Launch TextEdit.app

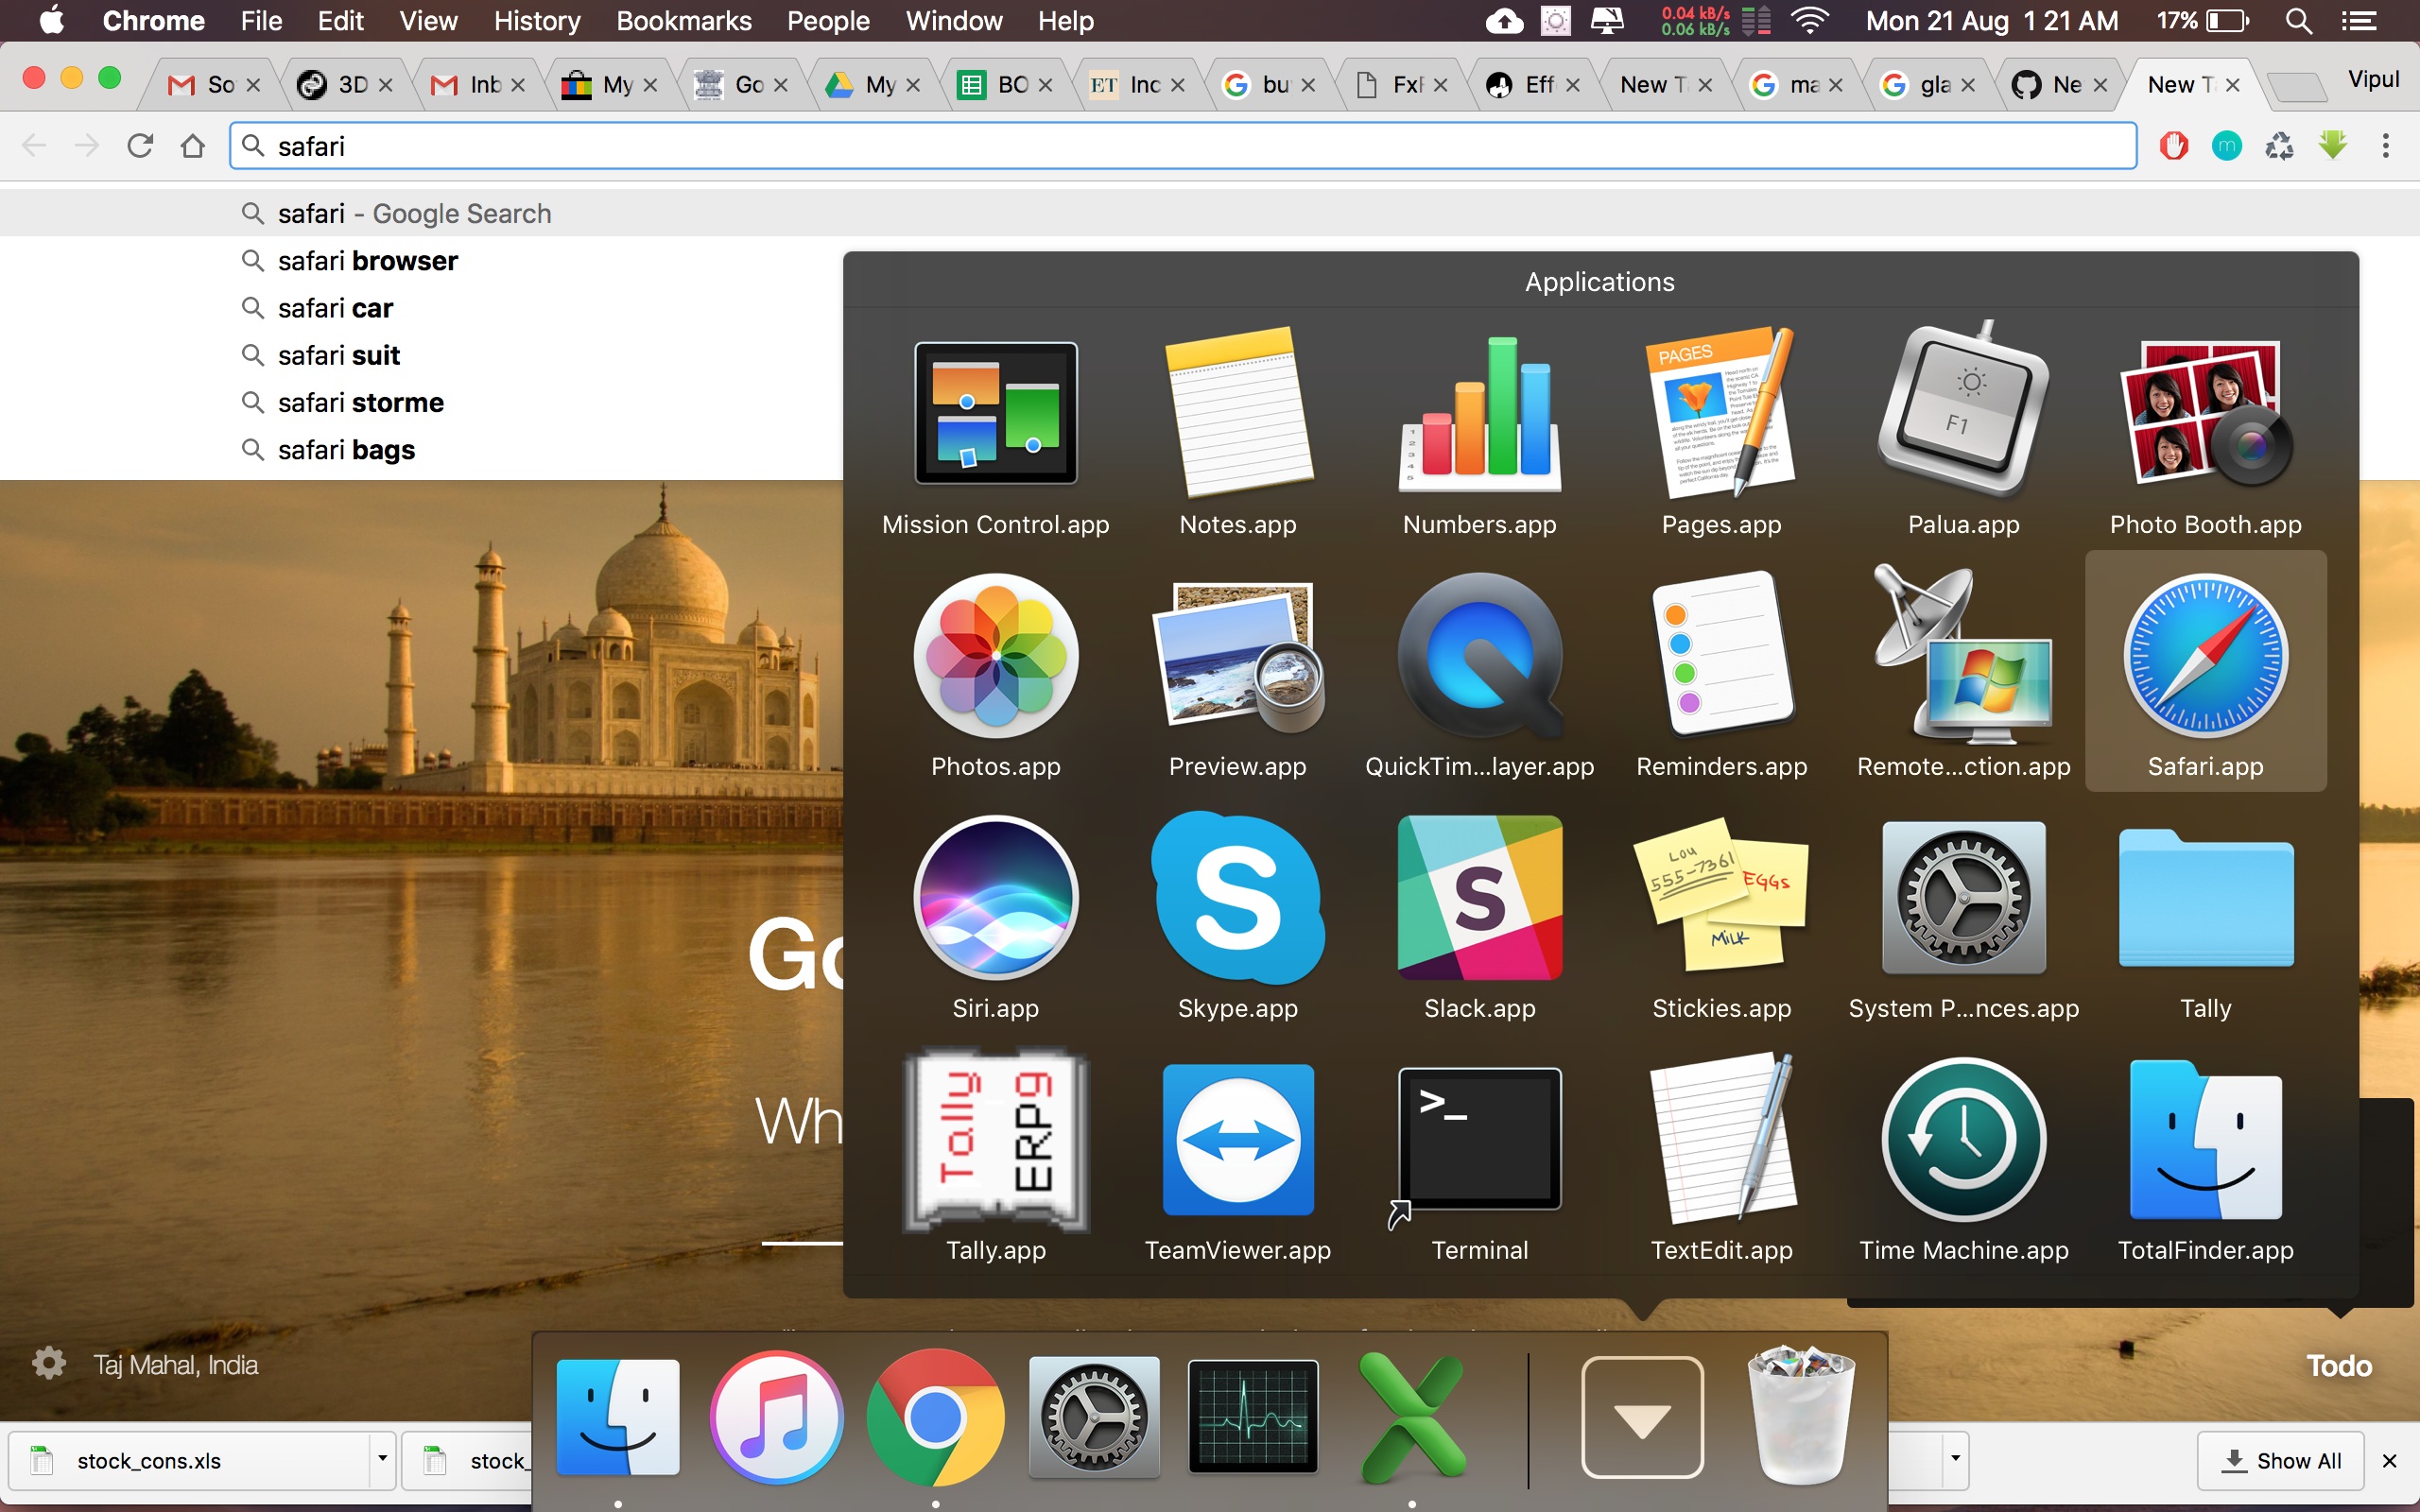click(x=1722, y=1140)
